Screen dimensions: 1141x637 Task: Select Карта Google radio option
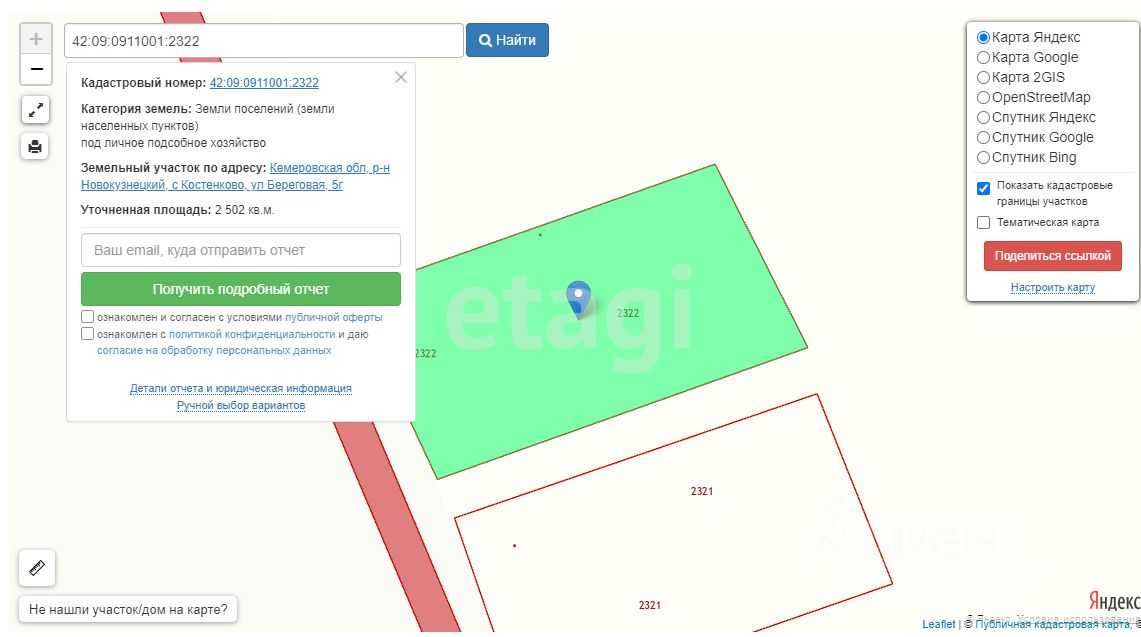[x=983, y=58]
